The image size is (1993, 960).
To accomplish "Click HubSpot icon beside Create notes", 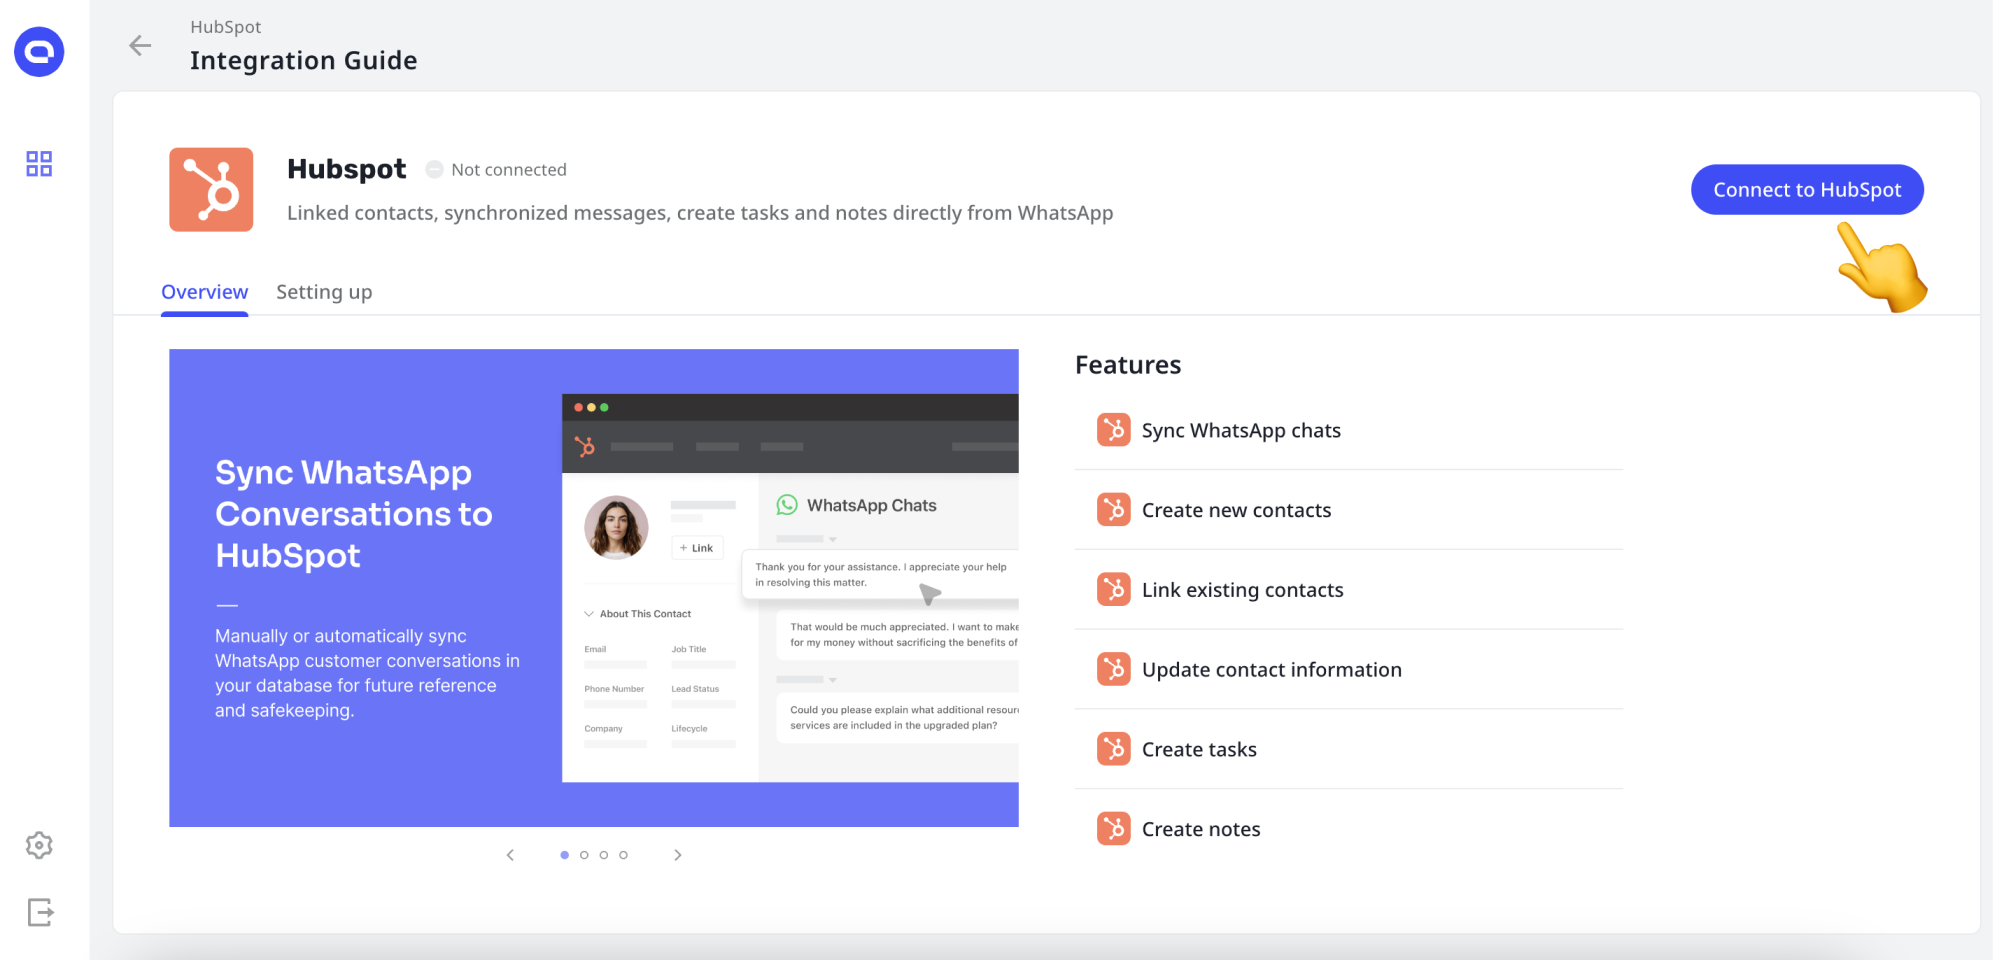I will pyautogui.click(x=1113, y=829).
